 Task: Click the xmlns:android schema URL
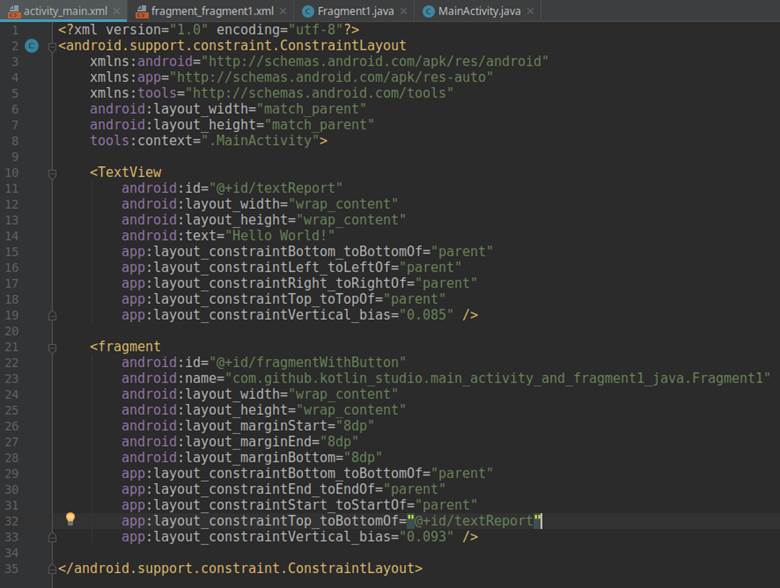click(375, 62)
